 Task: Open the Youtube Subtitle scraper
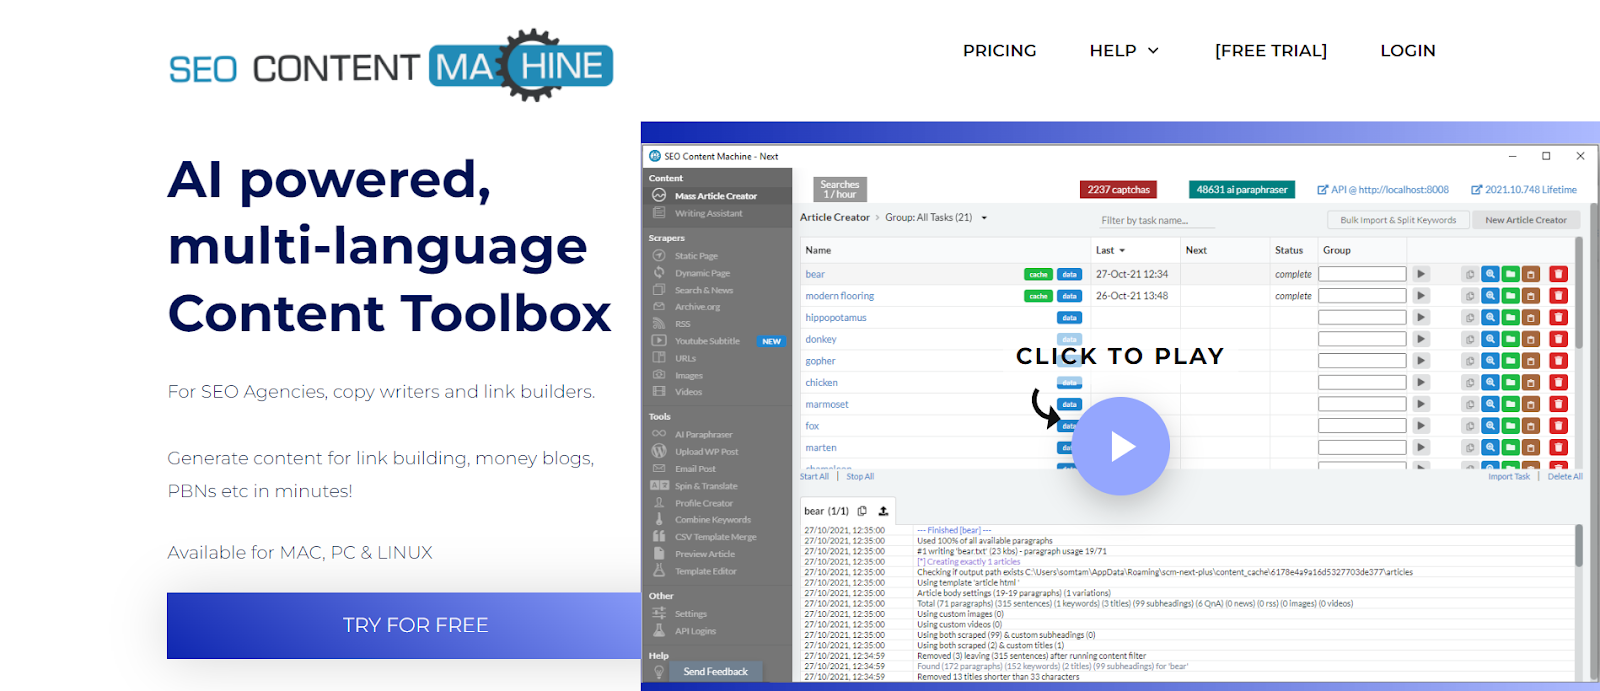tap(707, 341)
